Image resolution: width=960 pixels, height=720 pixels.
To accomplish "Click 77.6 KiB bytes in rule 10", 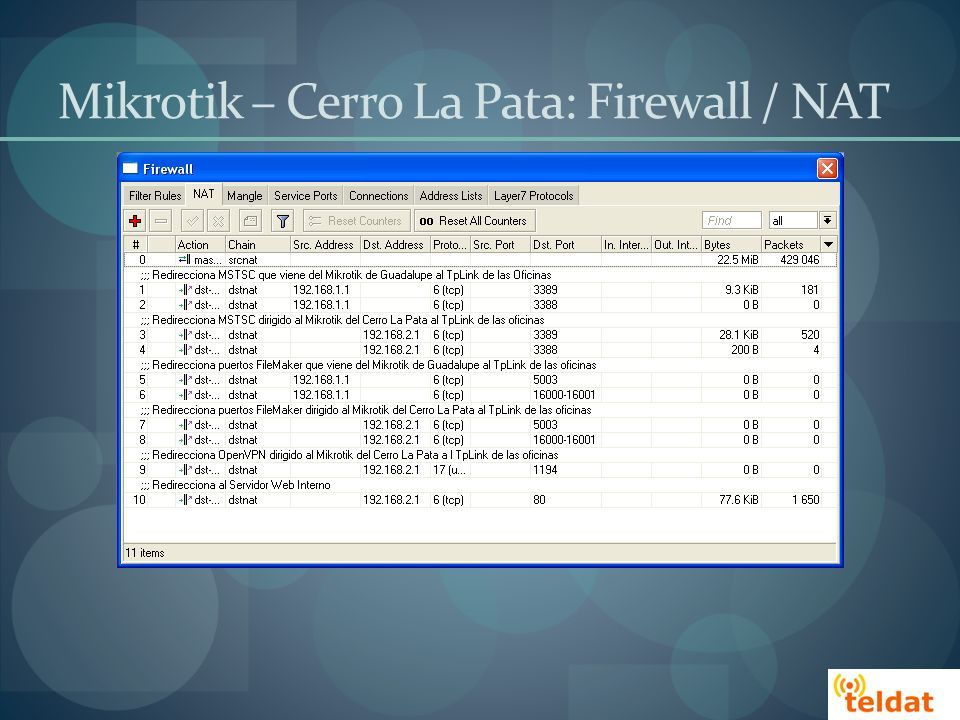I will (x=738, y=500).
